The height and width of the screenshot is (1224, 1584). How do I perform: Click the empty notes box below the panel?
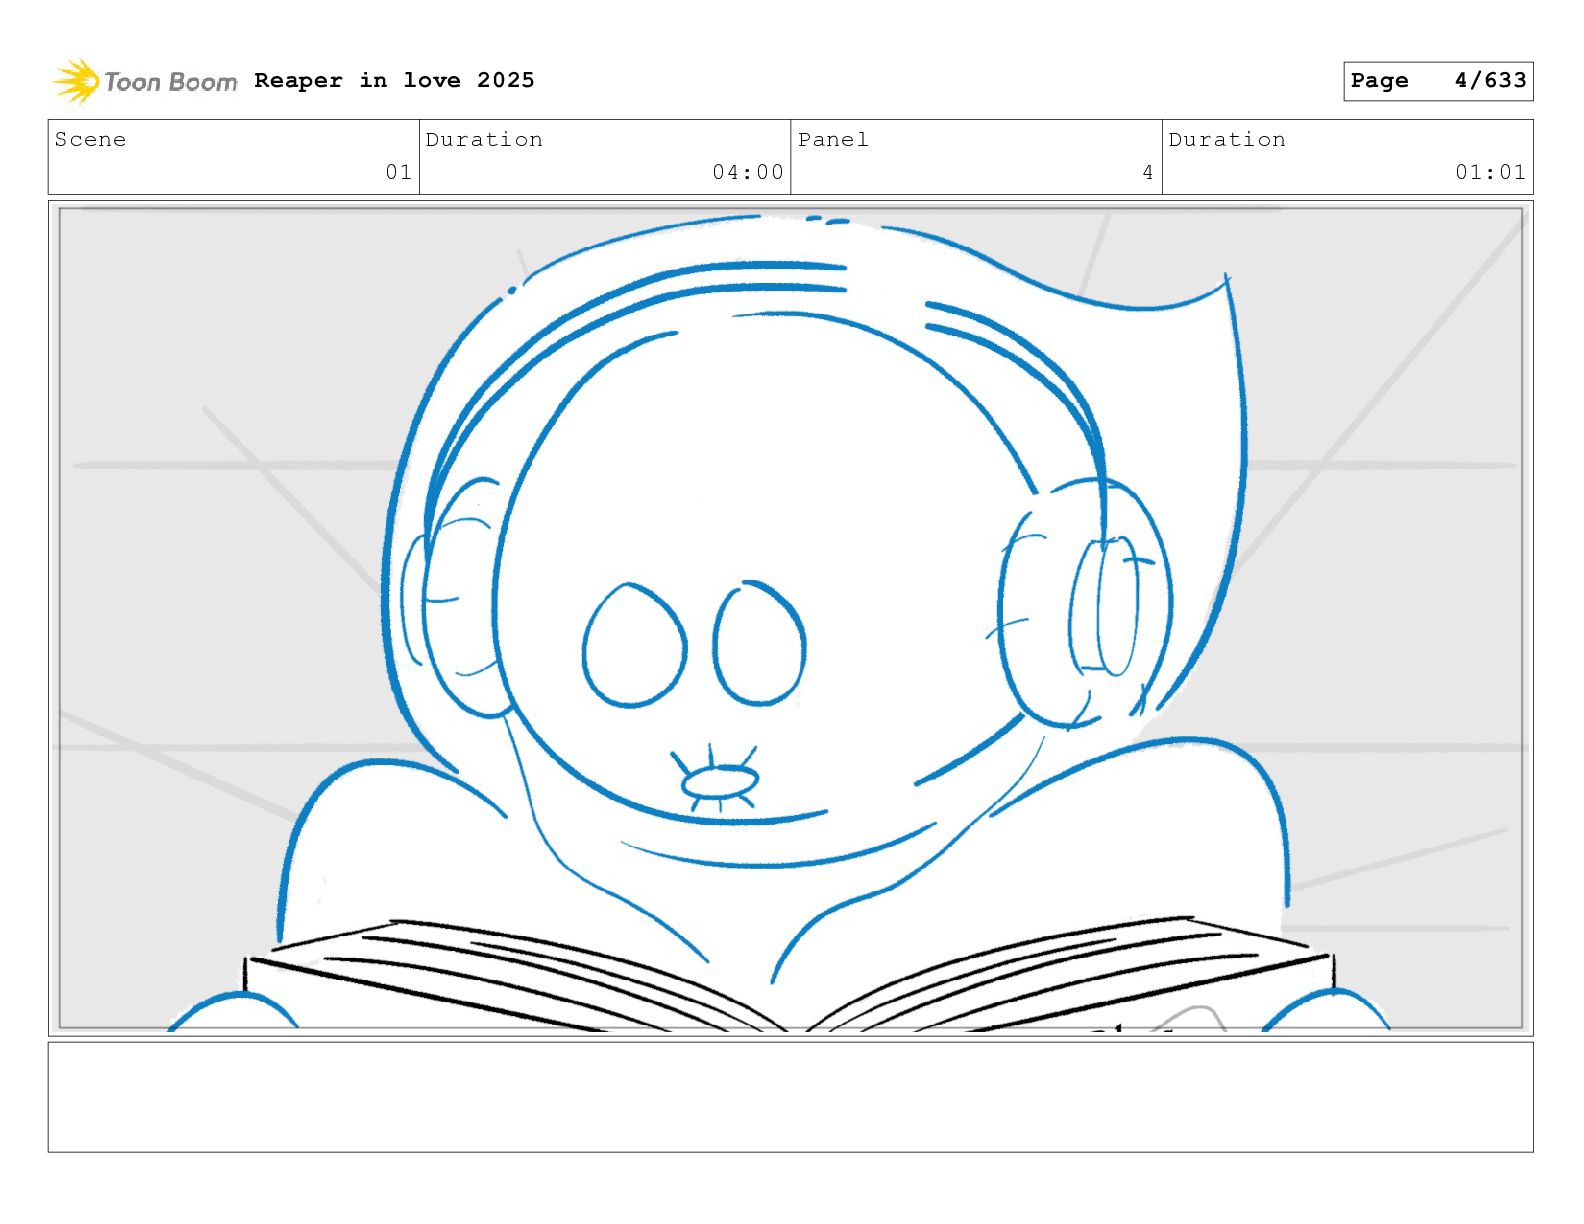[x=791, y=1097]
